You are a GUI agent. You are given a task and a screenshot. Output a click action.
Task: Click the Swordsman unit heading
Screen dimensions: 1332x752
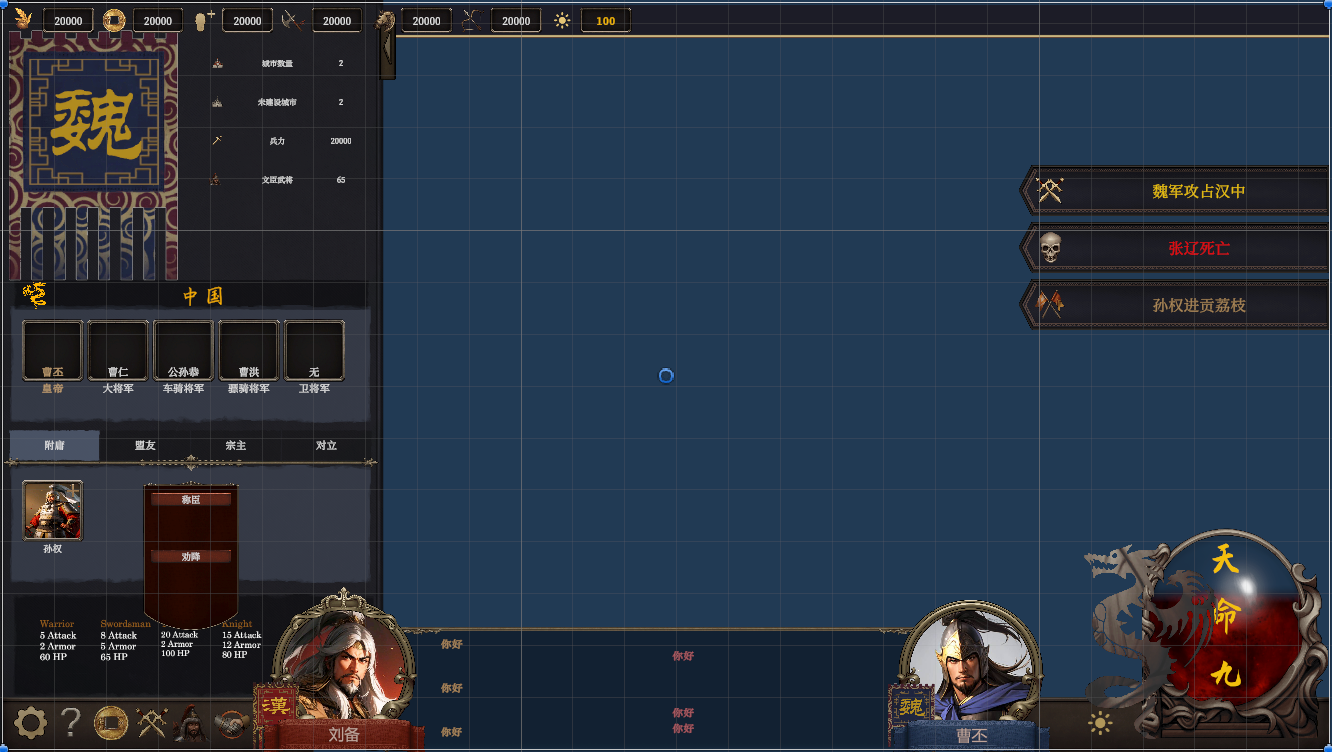pyautogui.click(x=126, y=624)
